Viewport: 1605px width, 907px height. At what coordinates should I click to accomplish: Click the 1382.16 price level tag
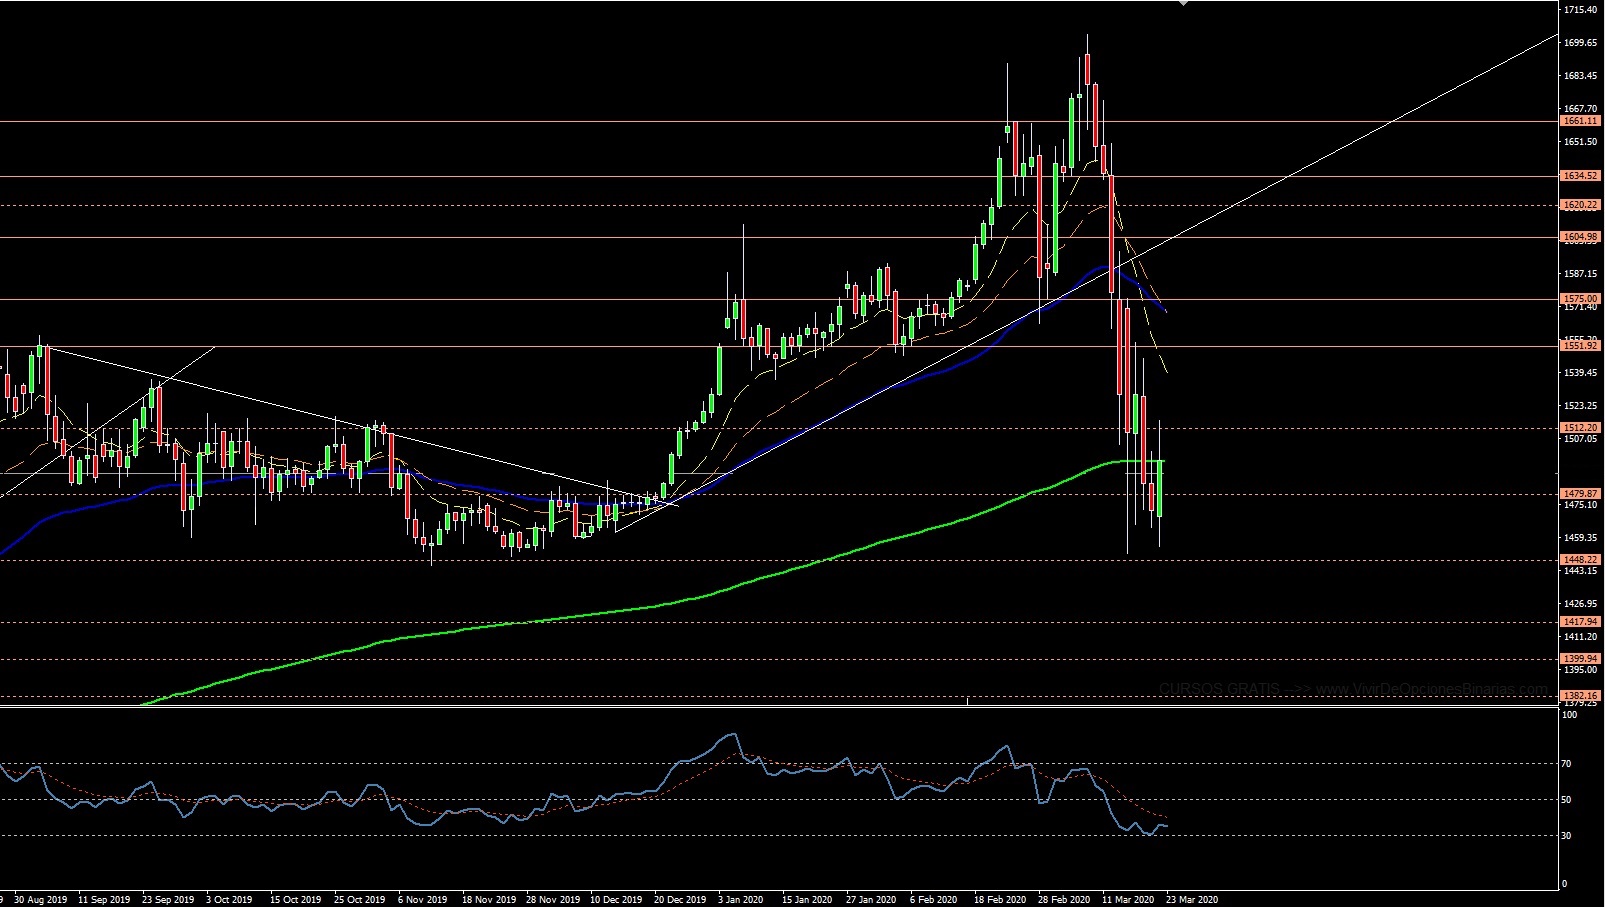point(1580,695)
